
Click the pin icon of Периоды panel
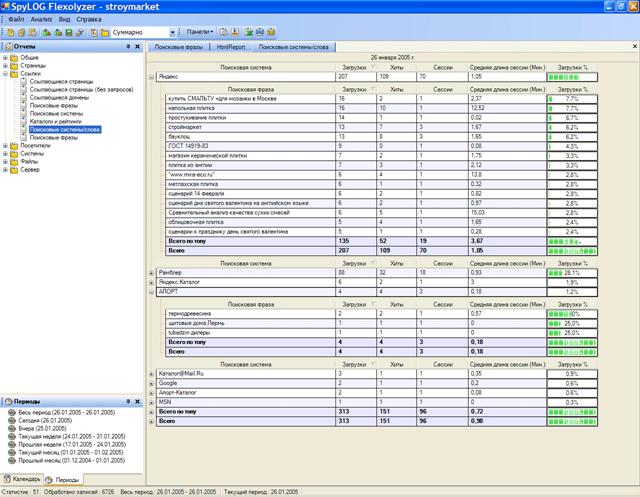128,402
